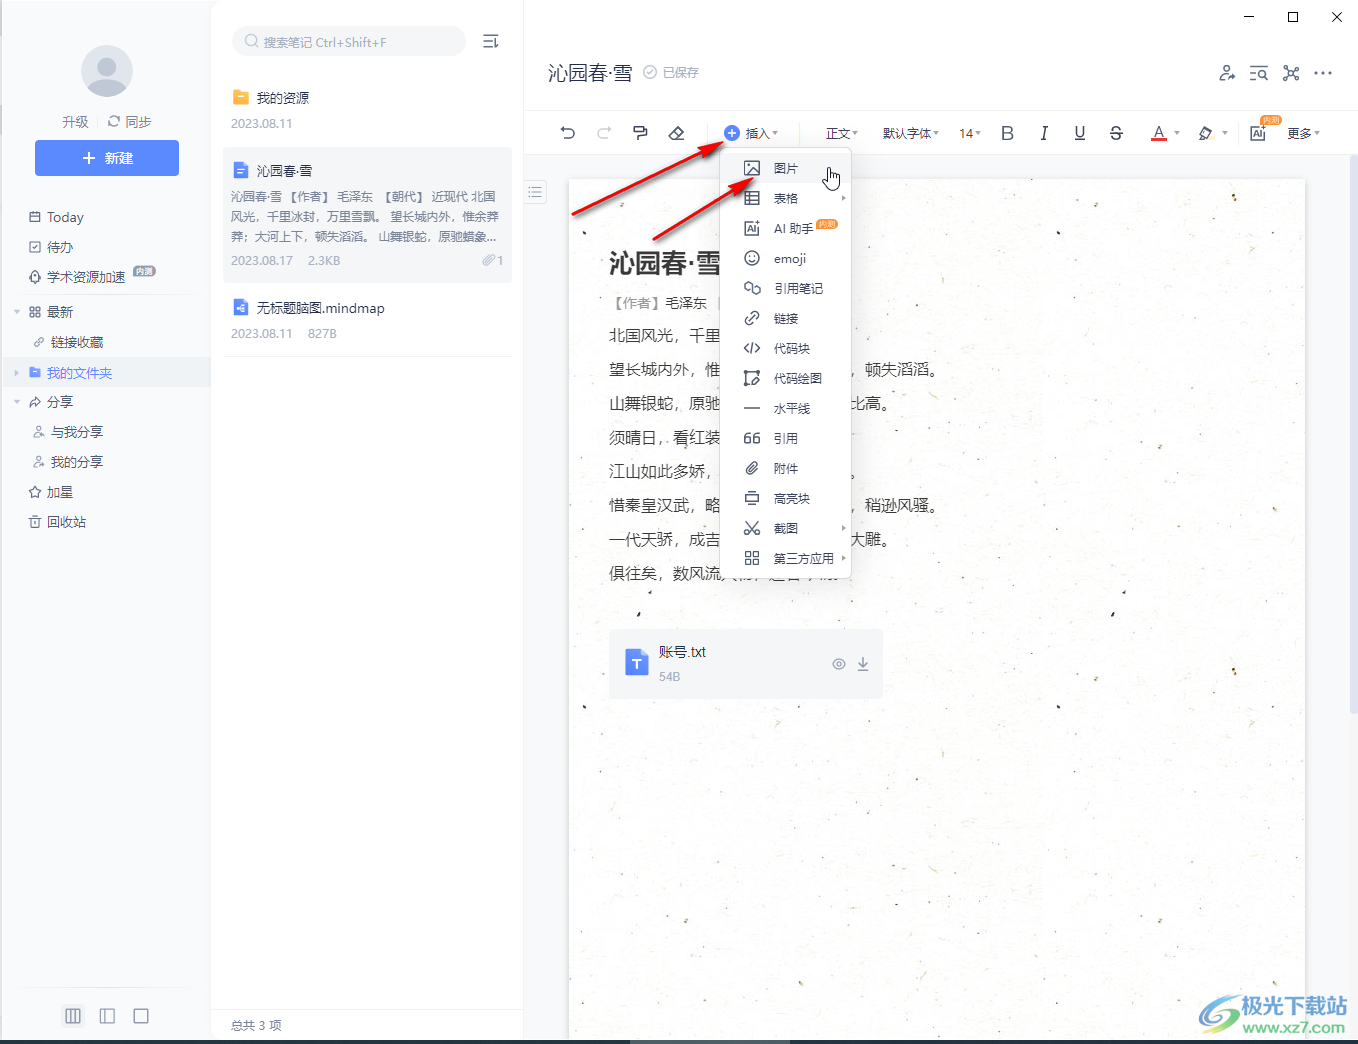Image resolution: width=1358 pixels, height=1044 pixels.
Task: Open the 更多 toolbar dropdown
Action: click(x=1303, y=133)
